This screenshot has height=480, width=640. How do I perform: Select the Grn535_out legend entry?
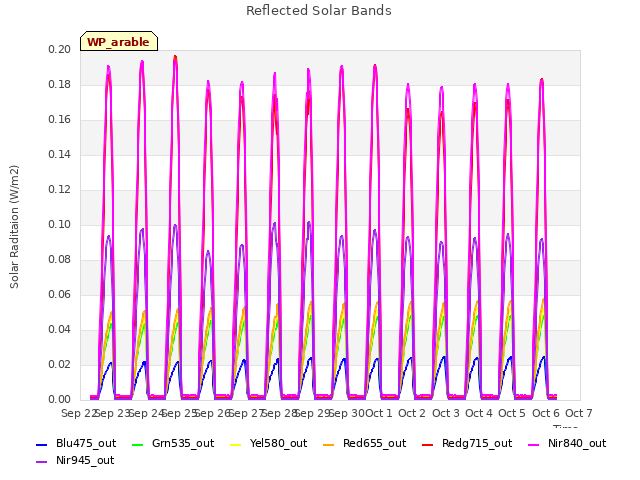(x=173, y=443)
